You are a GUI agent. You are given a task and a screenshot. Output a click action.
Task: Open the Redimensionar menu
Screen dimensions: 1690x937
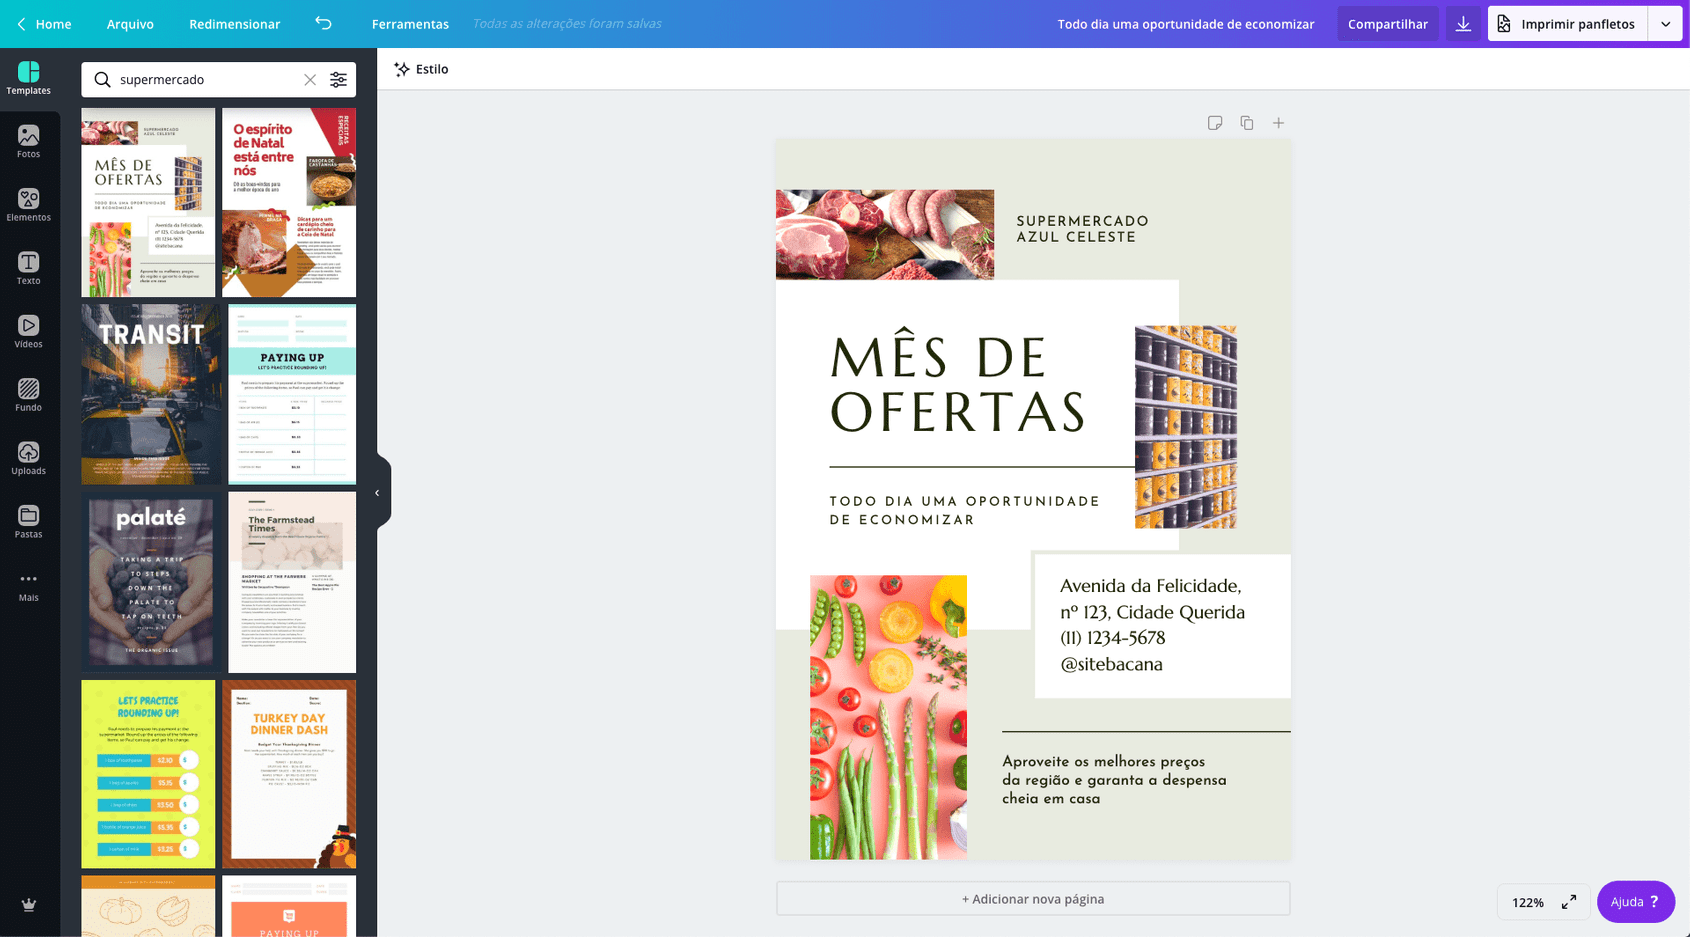(x=234, y=24)
